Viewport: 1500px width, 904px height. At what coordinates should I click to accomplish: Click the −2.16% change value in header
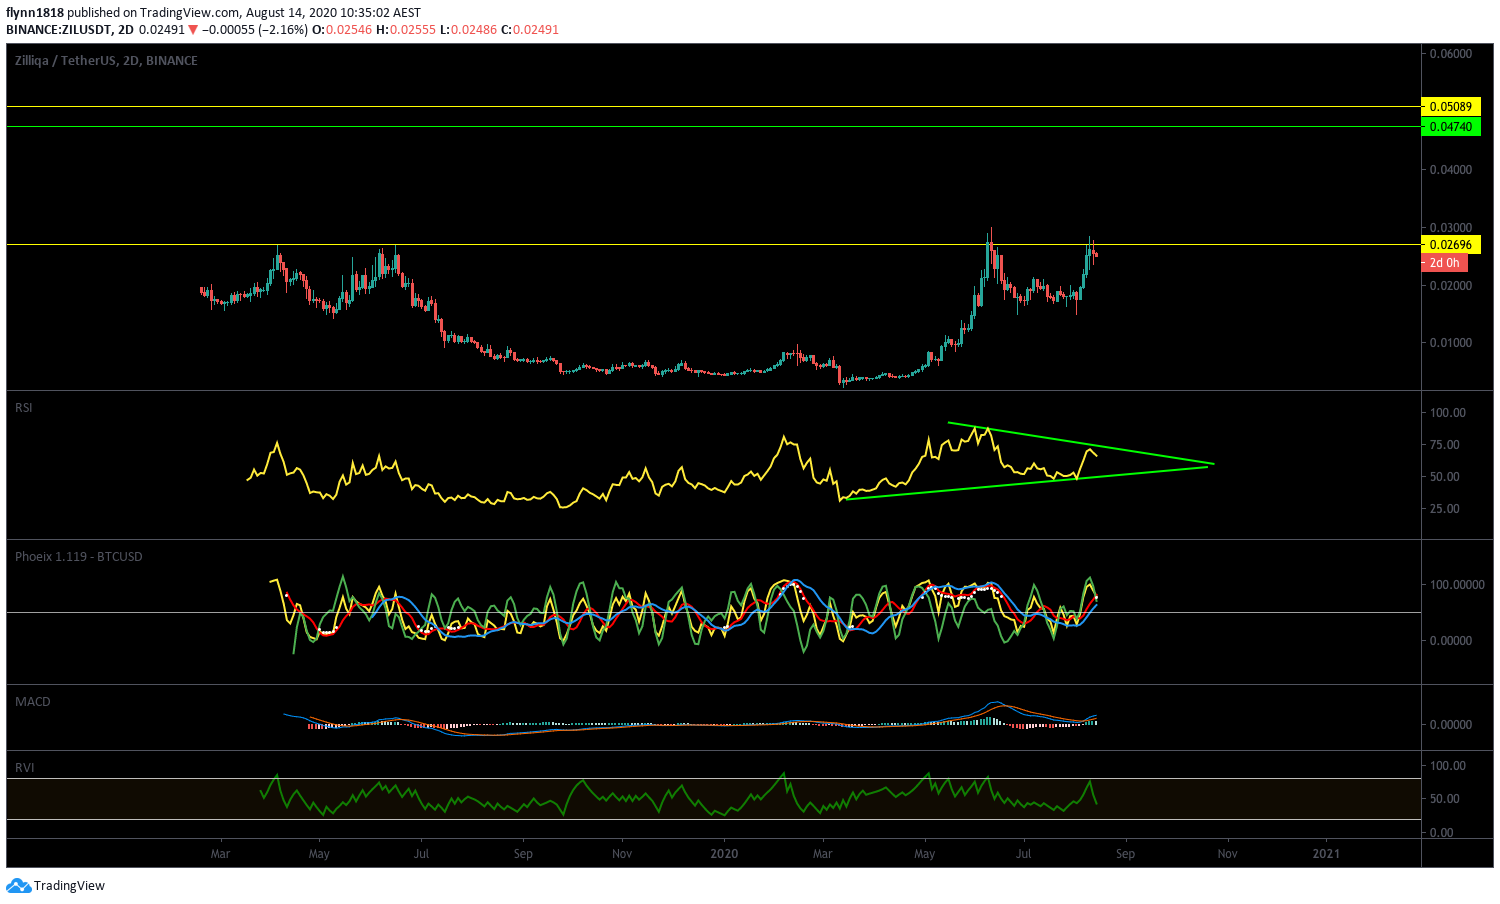284,30
